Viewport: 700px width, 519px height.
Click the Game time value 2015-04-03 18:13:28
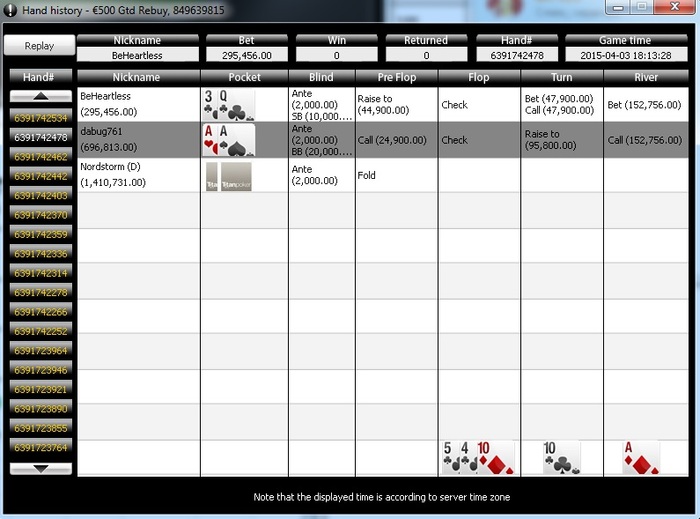[x=626, y=55]
